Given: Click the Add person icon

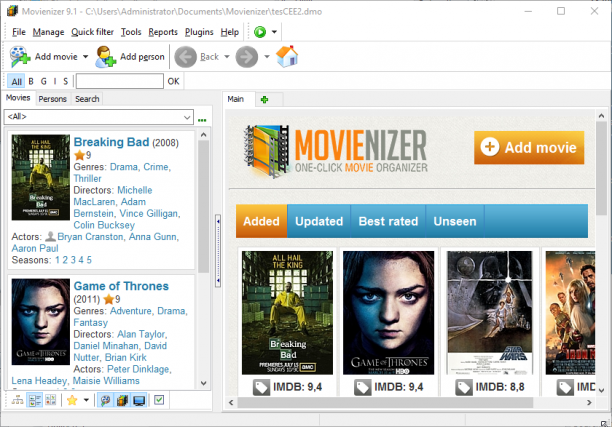Looking at the screenshot, I should (x=105, y=57).
